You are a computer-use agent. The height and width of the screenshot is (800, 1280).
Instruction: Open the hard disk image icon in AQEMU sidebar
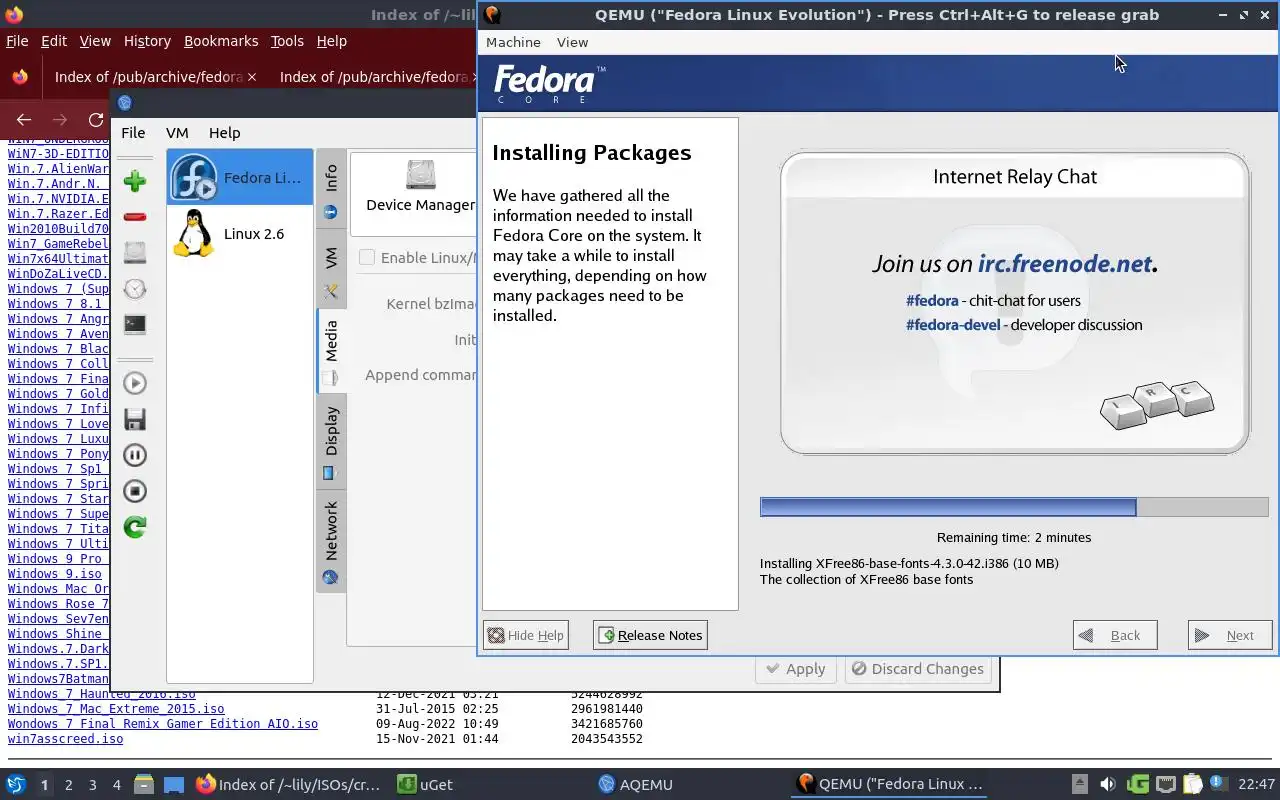[x=135, y=253]
